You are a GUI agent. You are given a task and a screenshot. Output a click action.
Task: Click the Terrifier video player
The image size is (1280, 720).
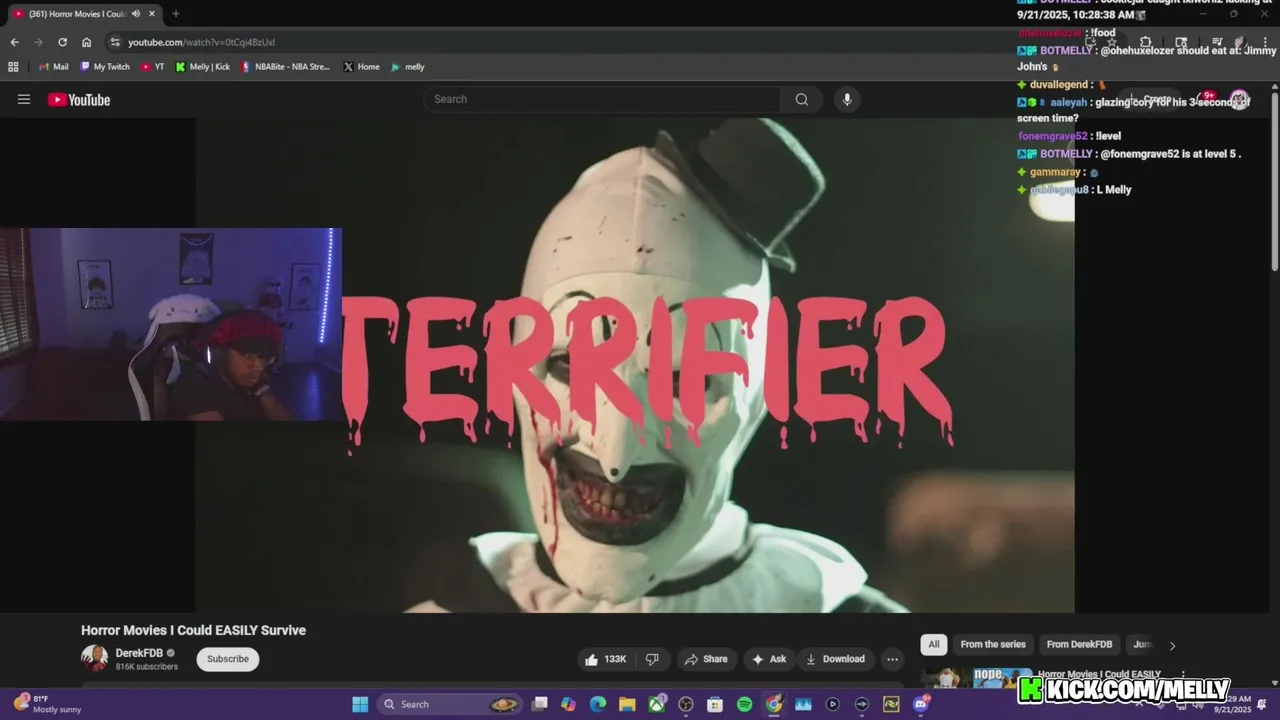(x=635, y=365)
